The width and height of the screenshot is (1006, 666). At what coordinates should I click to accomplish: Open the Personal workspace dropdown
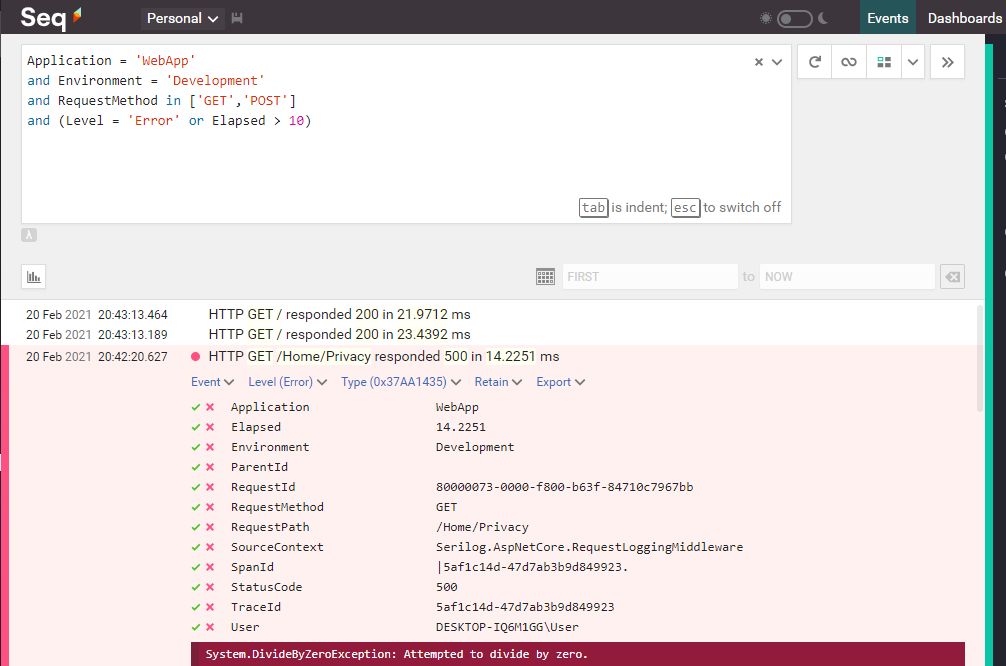(182, 18)
